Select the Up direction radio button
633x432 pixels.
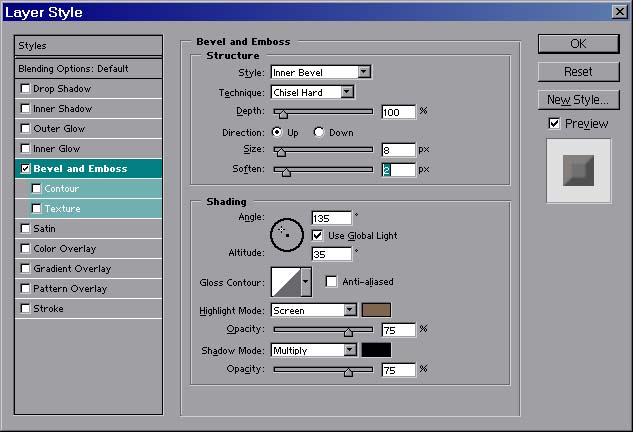pyautogui.click(x=277, y=132)
